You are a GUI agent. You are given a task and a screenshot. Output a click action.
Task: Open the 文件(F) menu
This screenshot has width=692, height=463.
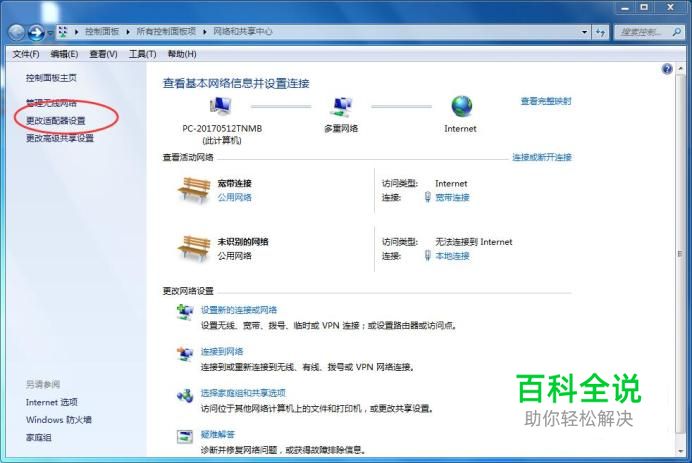coord(26,54)
